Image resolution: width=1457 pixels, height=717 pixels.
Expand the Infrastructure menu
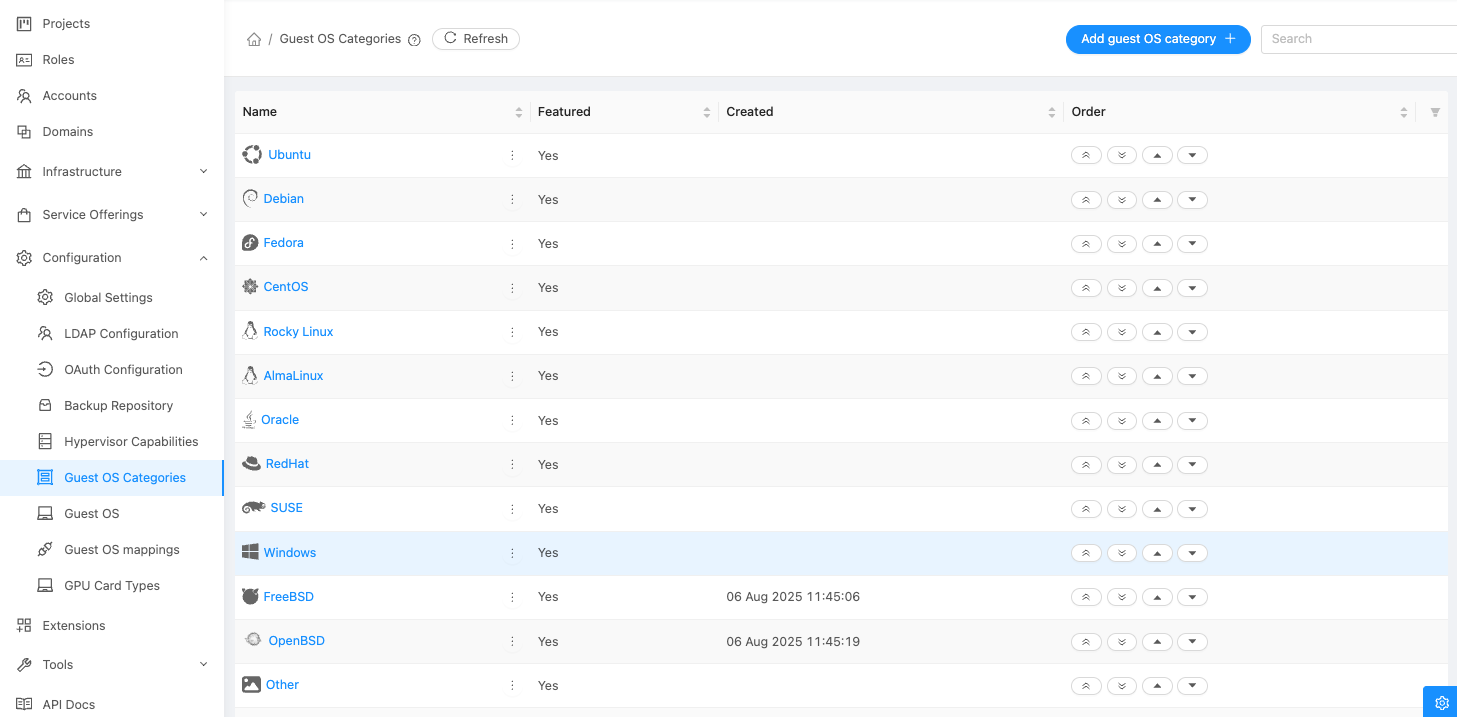[112, 171]
